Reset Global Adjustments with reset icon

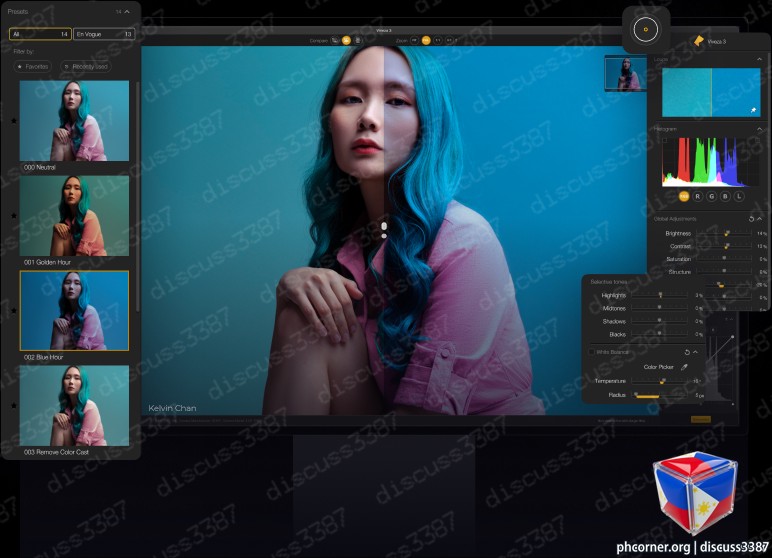(751, 219)
